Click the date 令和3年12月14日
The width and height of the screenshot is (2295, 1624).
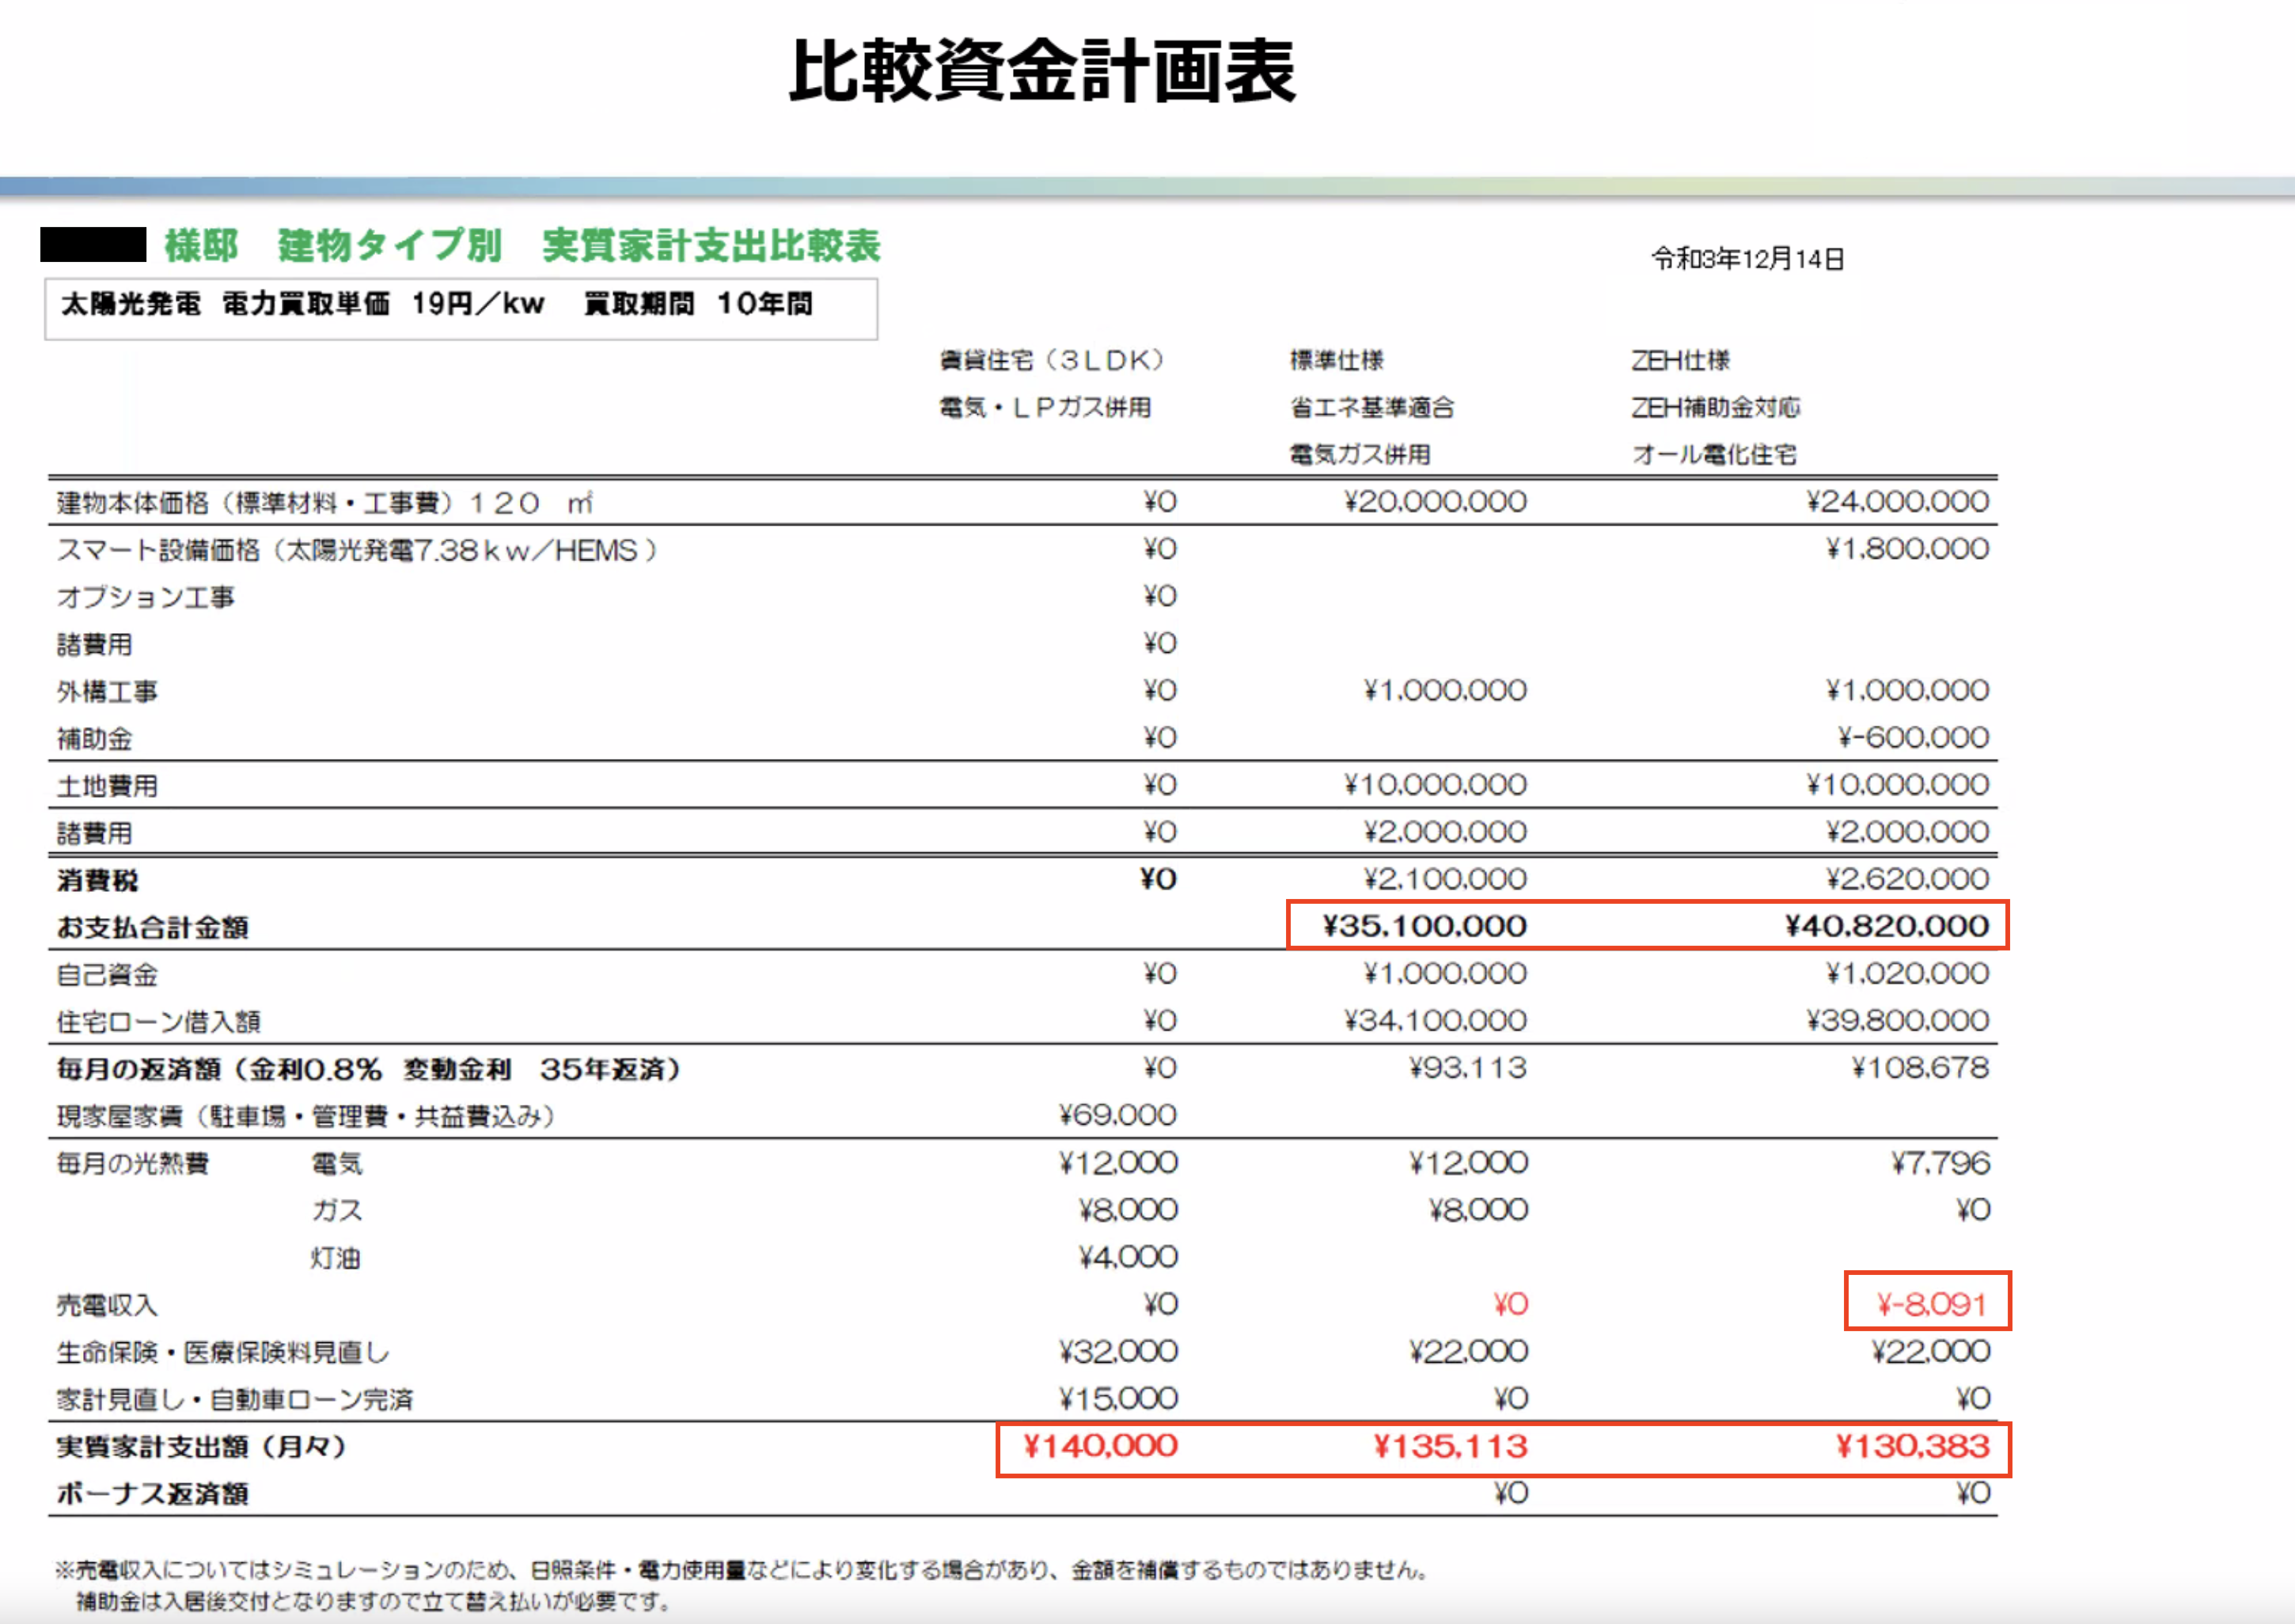1747,259
